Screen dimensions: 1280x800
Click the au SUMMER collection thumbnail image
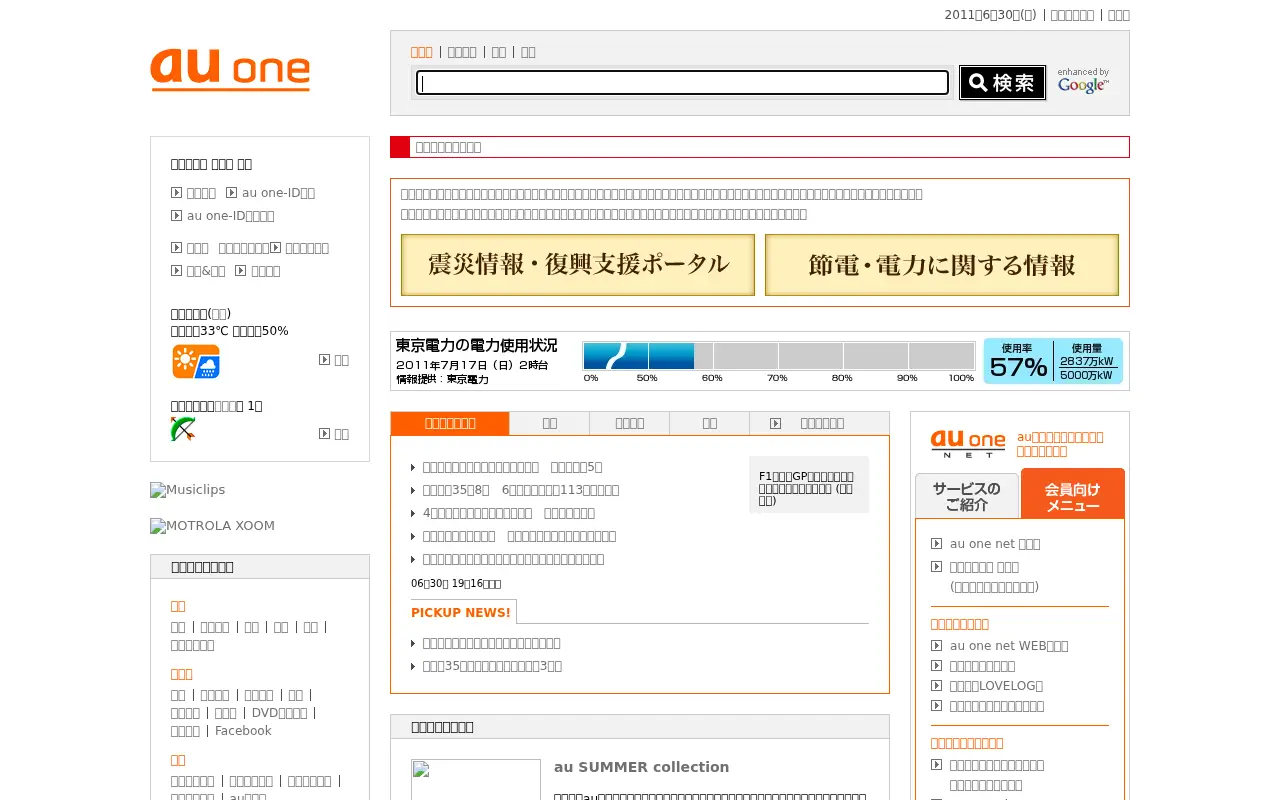[476, 780]
